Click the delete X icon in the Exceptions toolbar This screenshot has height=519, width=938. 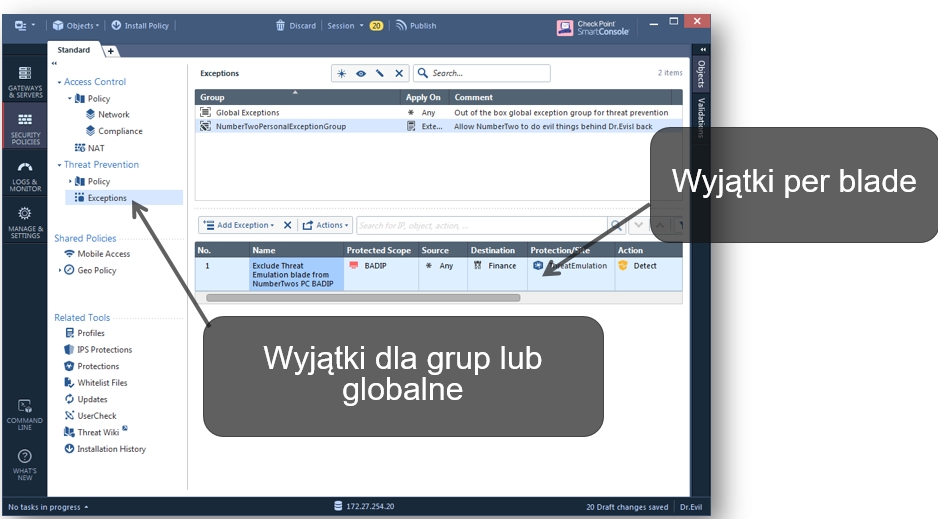tap(399, 73)
